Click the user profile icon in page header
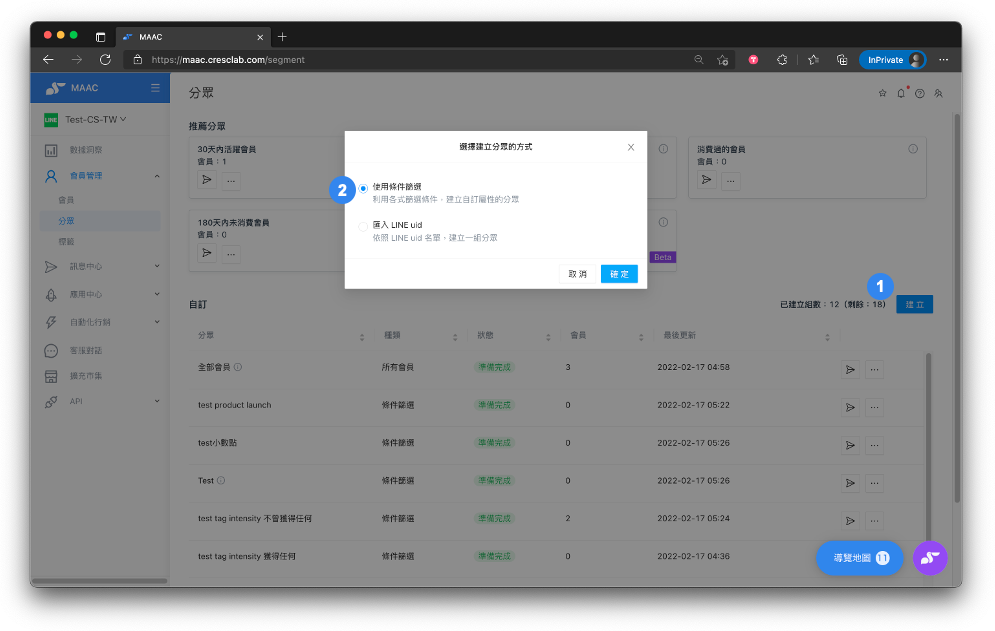This screenshot has width=995, height=631. [x=939, y=93]
